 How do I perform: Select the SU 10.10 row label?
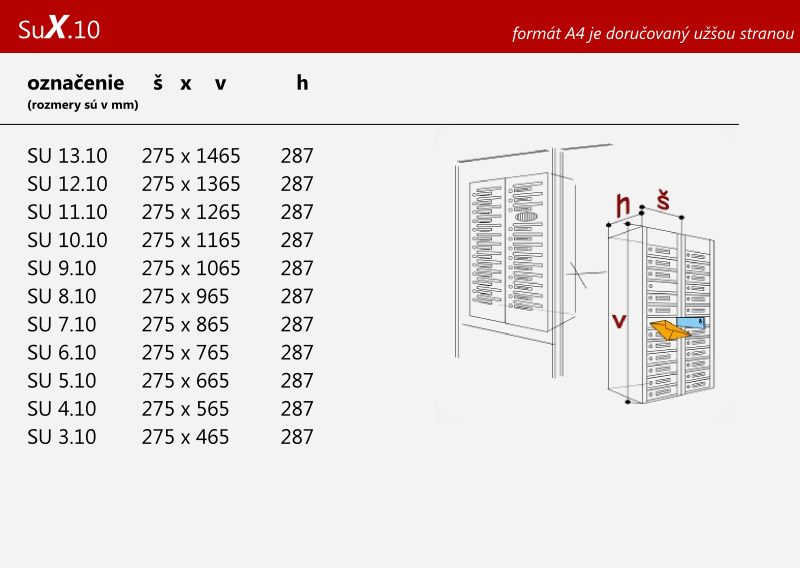[67, 240]
